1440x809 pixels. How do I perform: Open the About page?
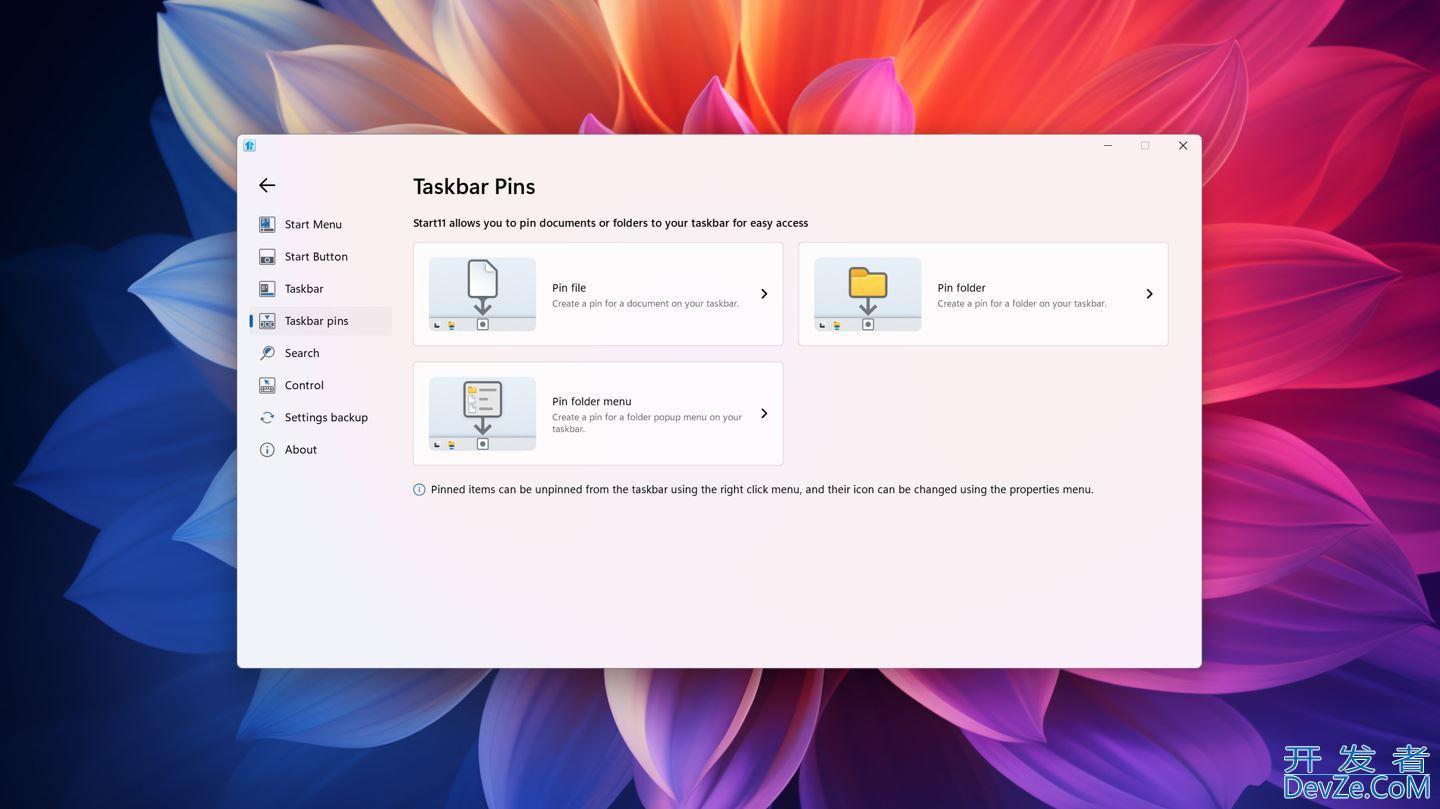pos(320,450)
